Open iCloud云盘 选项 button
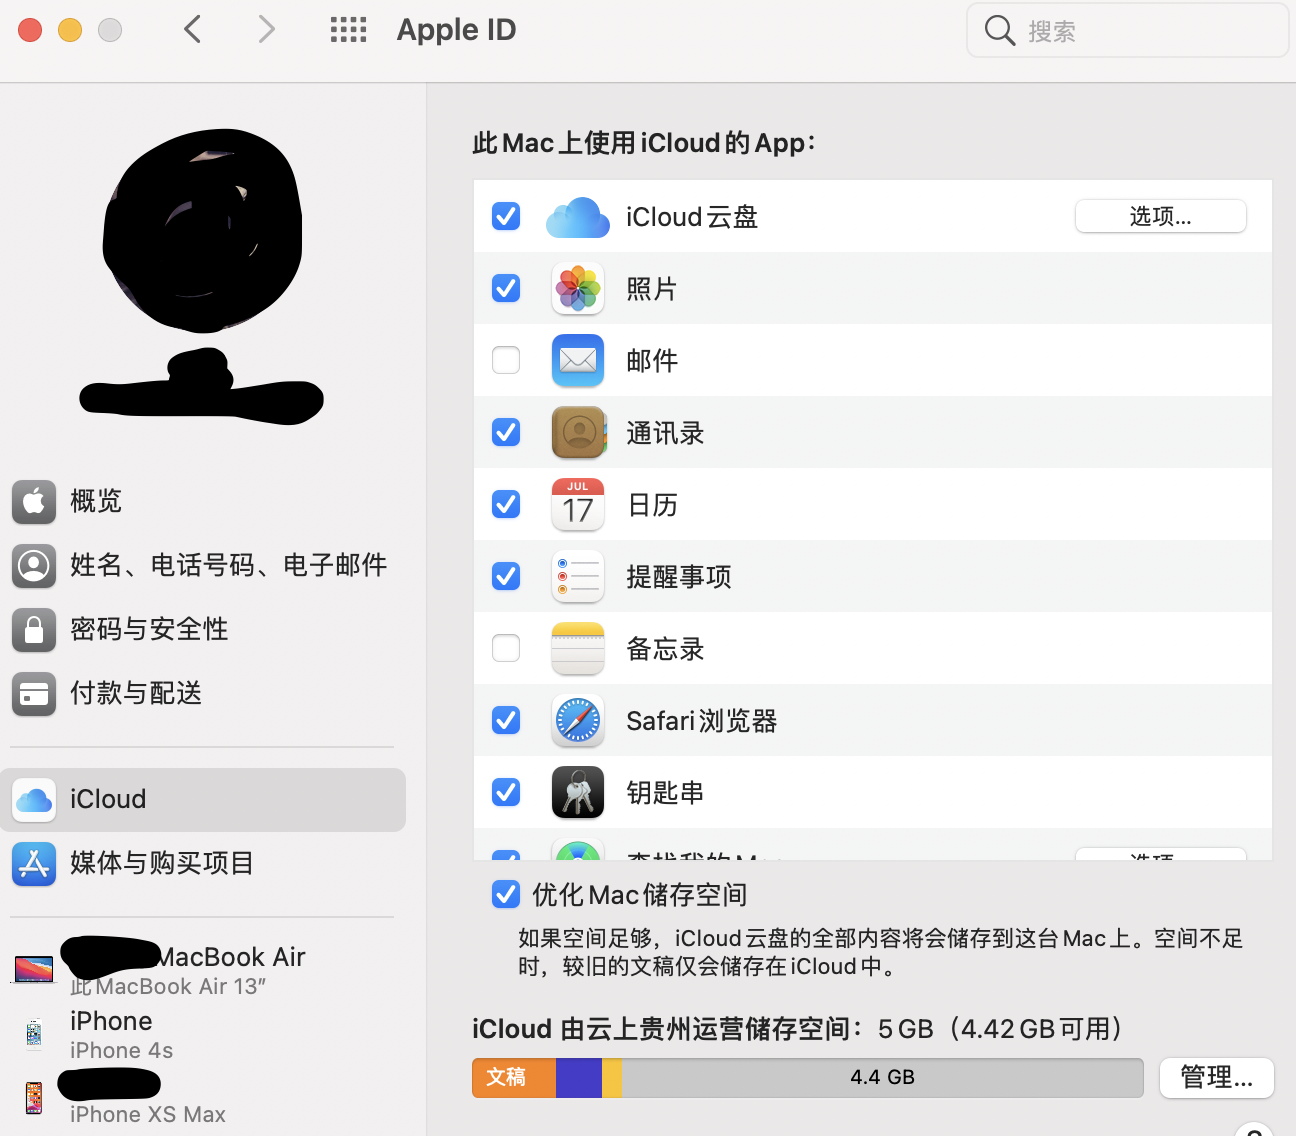Image resolution: width=1296 pixels, height=1136 pixels. click(1160, 216)
